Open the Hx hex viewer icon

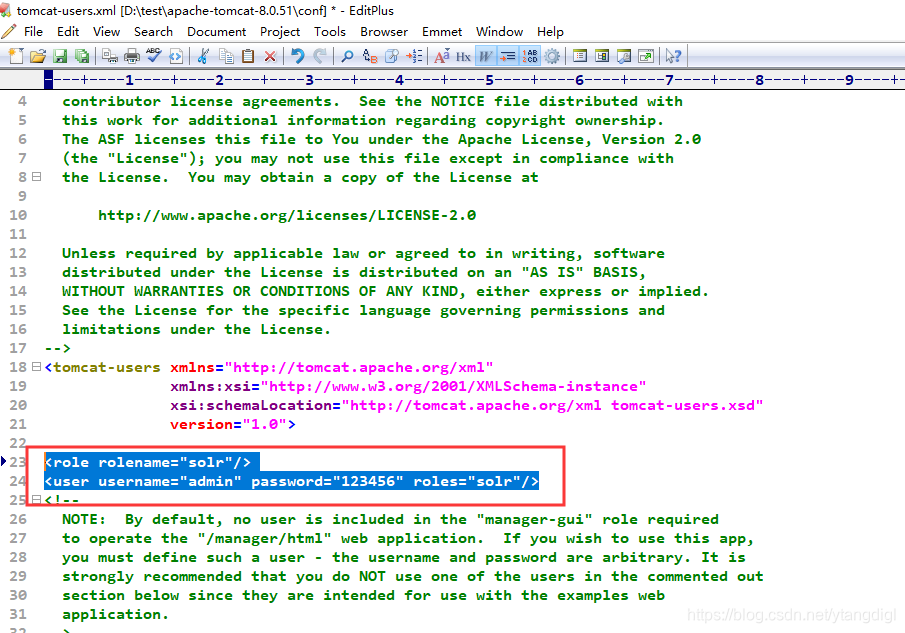pyautogui.click(x=463, y=56)
